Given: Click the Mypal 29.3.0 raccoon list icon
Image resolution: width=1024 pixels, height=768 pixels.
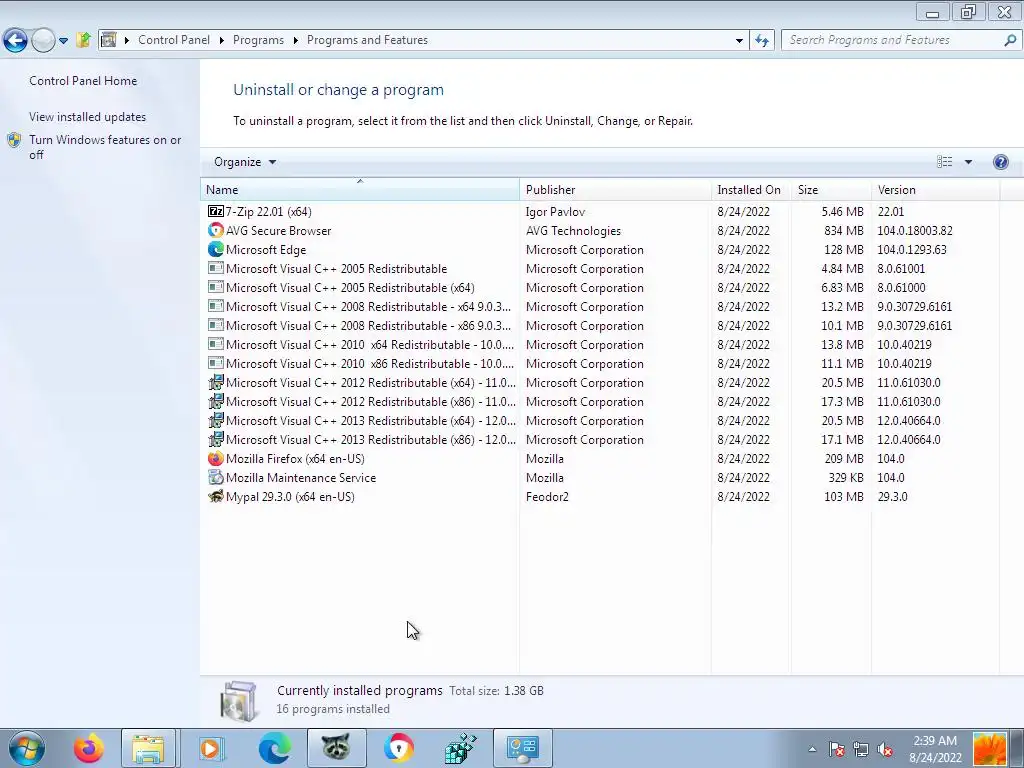Looking at the screenshot, I should point(216,496).
